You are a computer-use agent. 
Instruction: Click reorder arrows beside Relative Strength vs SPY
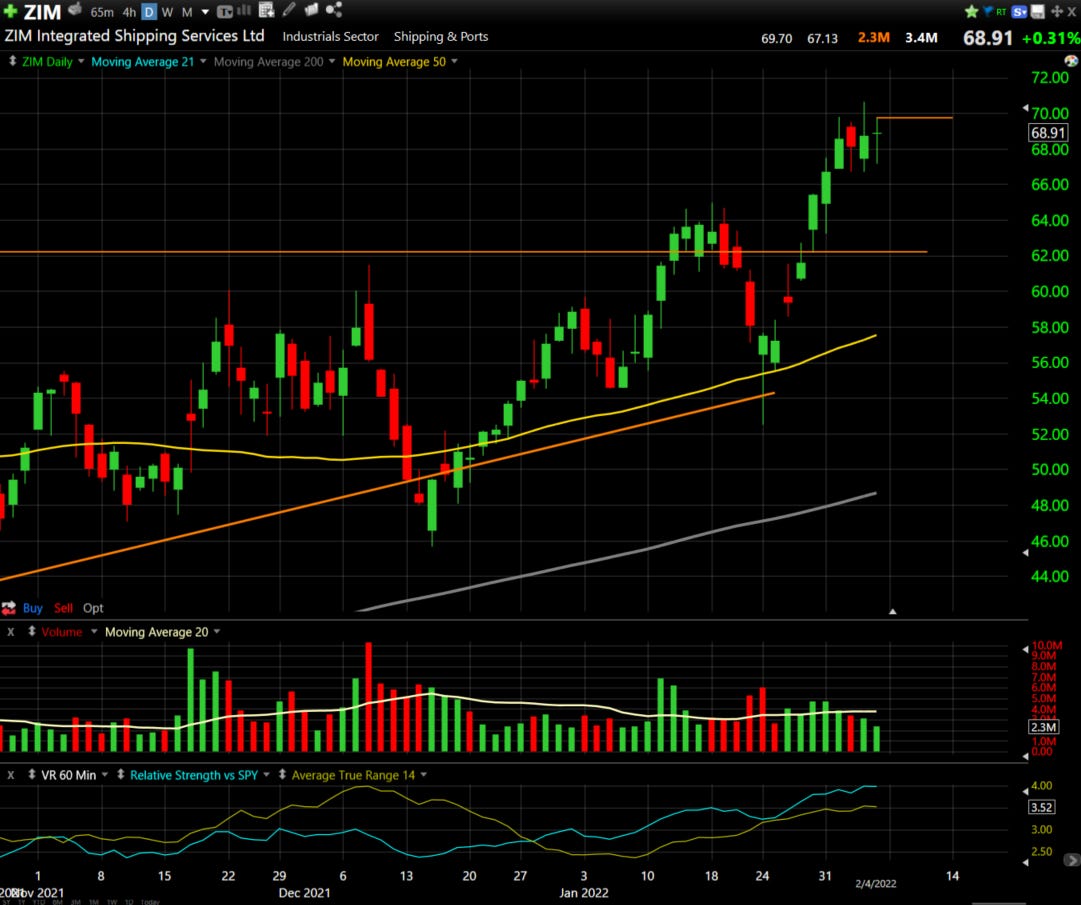[121, 775]
